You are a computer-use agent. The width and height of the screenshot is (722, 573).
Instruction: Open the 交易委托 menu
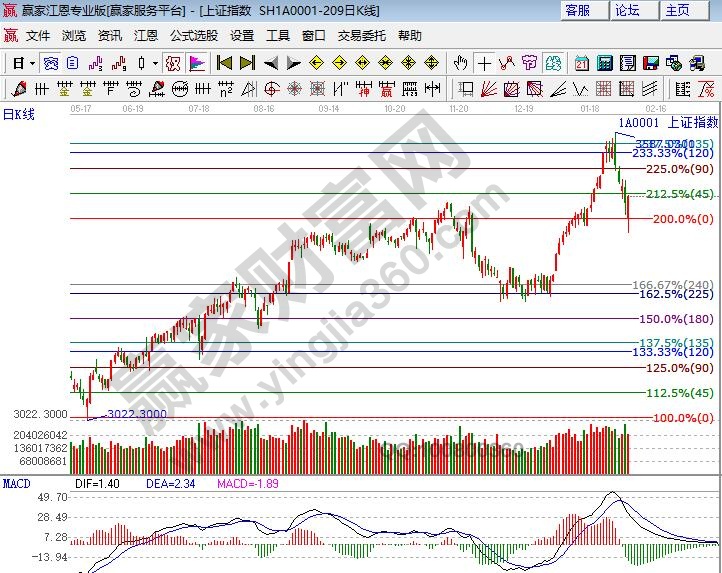click(361, 35)
